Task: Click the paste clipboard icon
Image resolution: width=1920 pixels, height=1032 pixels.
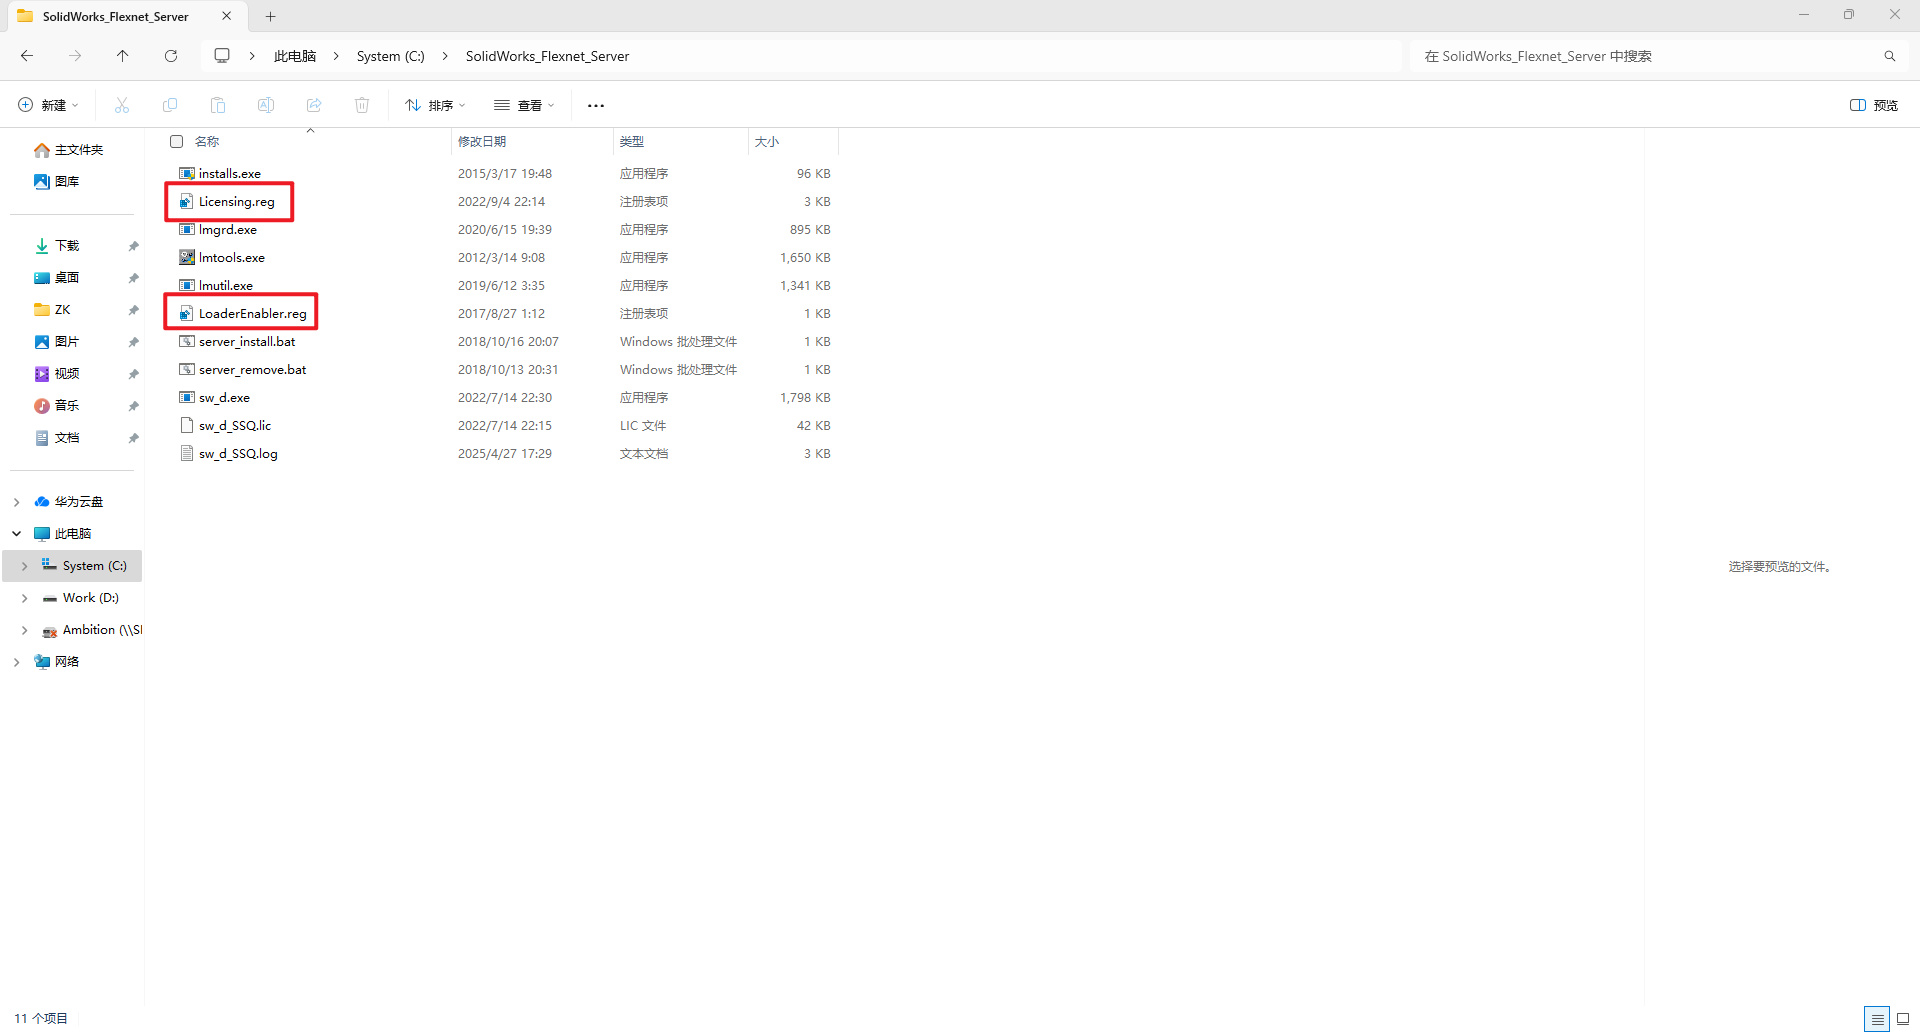Action: [x=218, y=105]
